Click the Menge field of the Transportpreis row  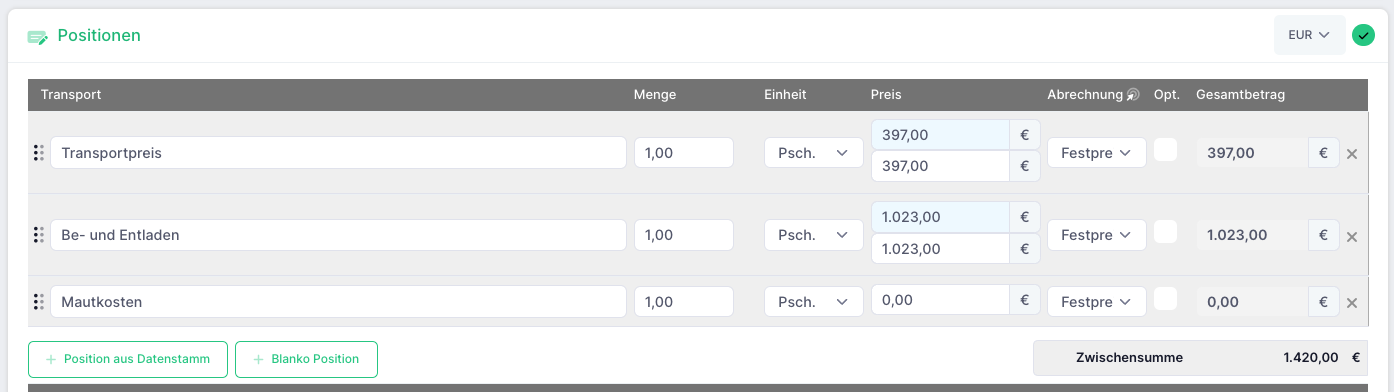click(684, 153)
